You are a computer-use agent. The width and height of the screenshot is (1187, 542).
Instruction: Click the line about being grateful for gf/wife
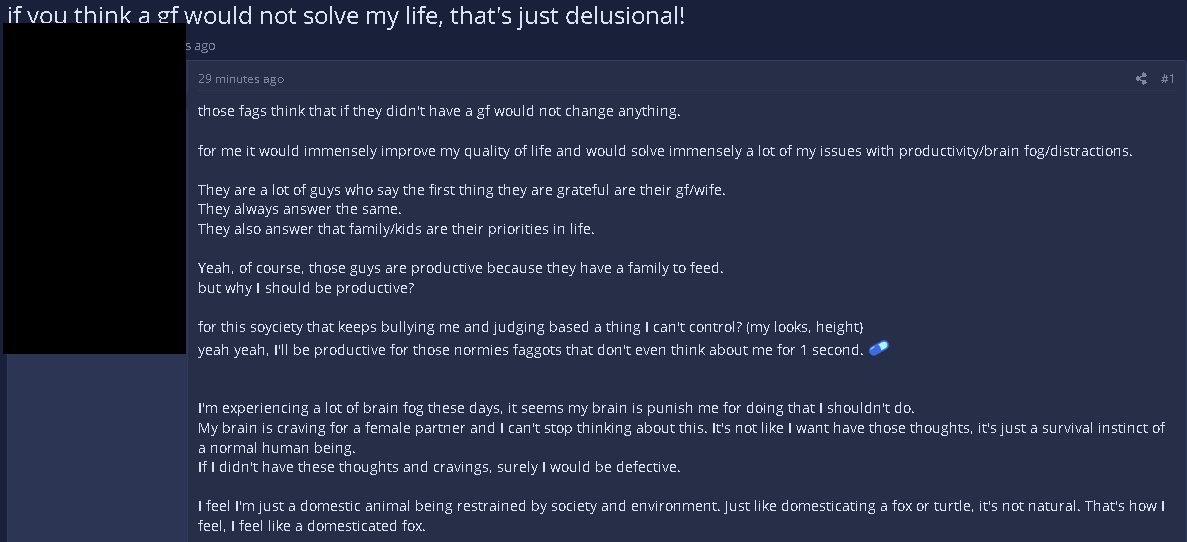tap(461, 190)
